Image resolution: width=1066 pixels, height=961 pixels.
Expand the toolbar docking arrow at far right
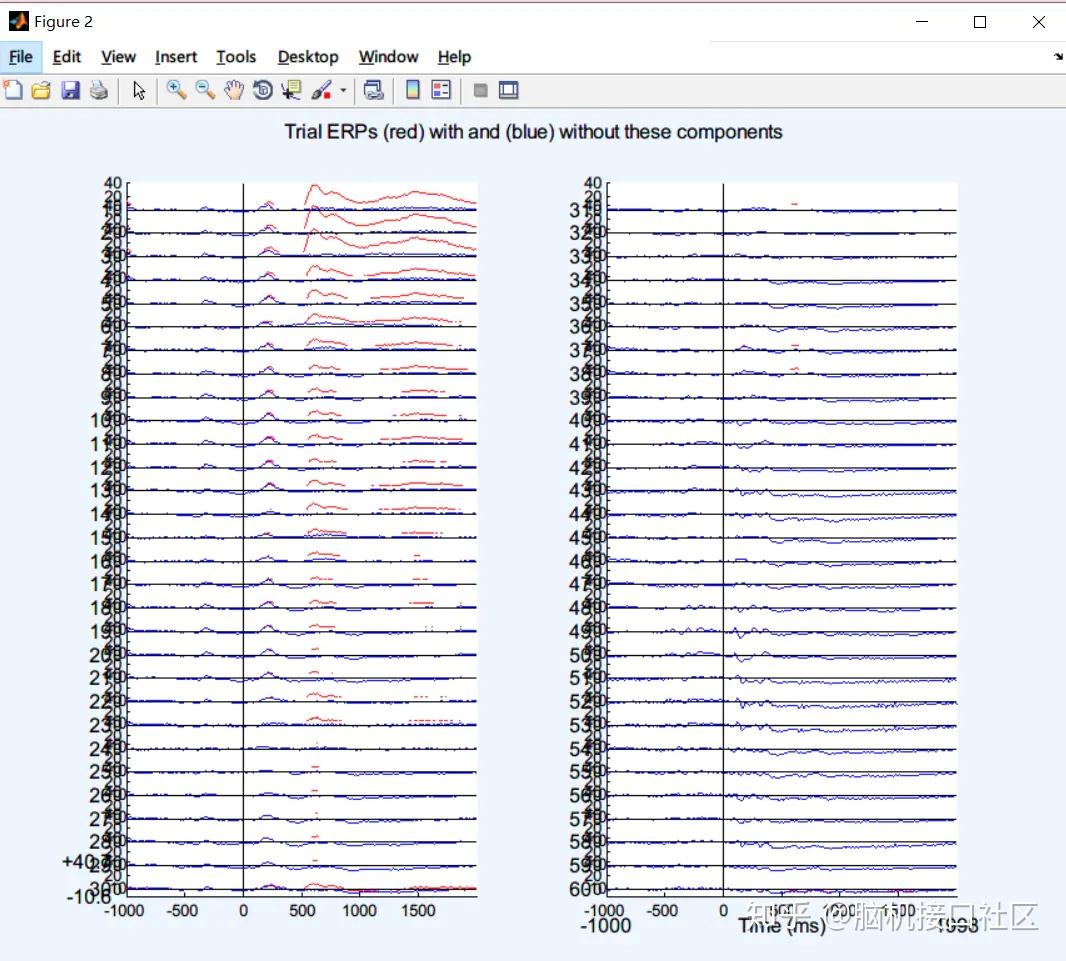[1058, 57]
